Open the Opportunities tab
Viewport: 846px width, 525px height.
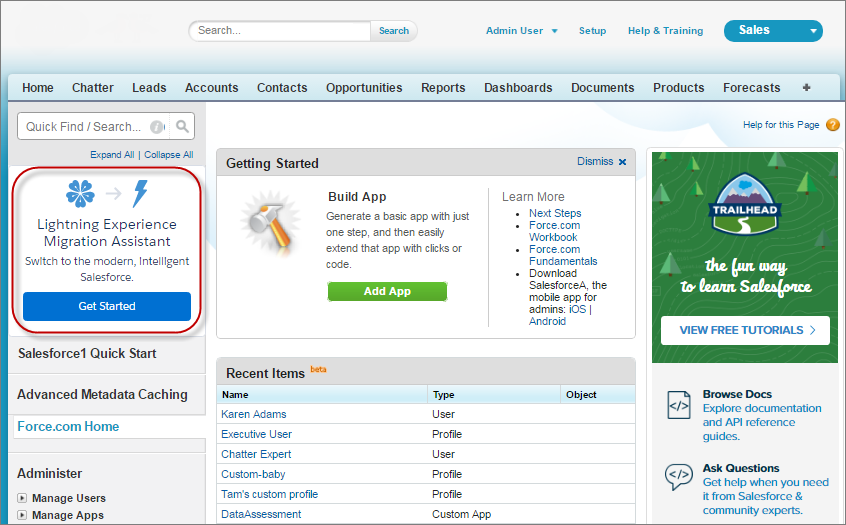pos(364,87)
